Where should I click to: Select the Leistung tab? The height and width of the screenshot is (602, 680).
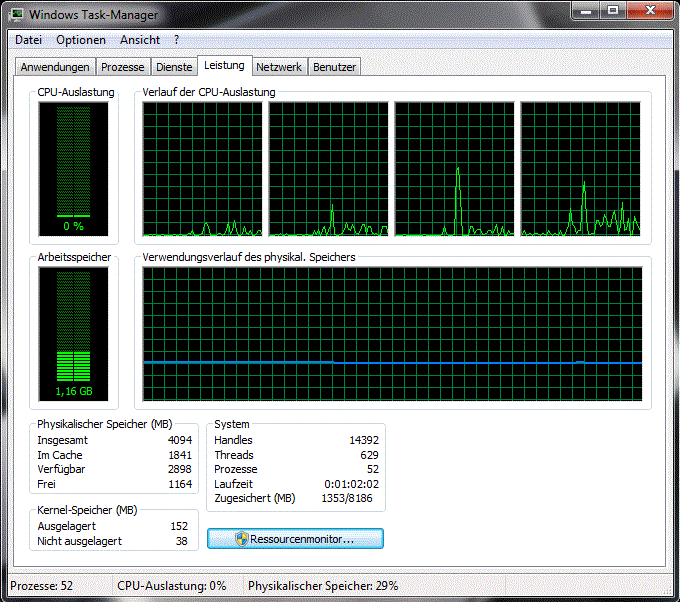pyautogui.click(x=224, y=65)
